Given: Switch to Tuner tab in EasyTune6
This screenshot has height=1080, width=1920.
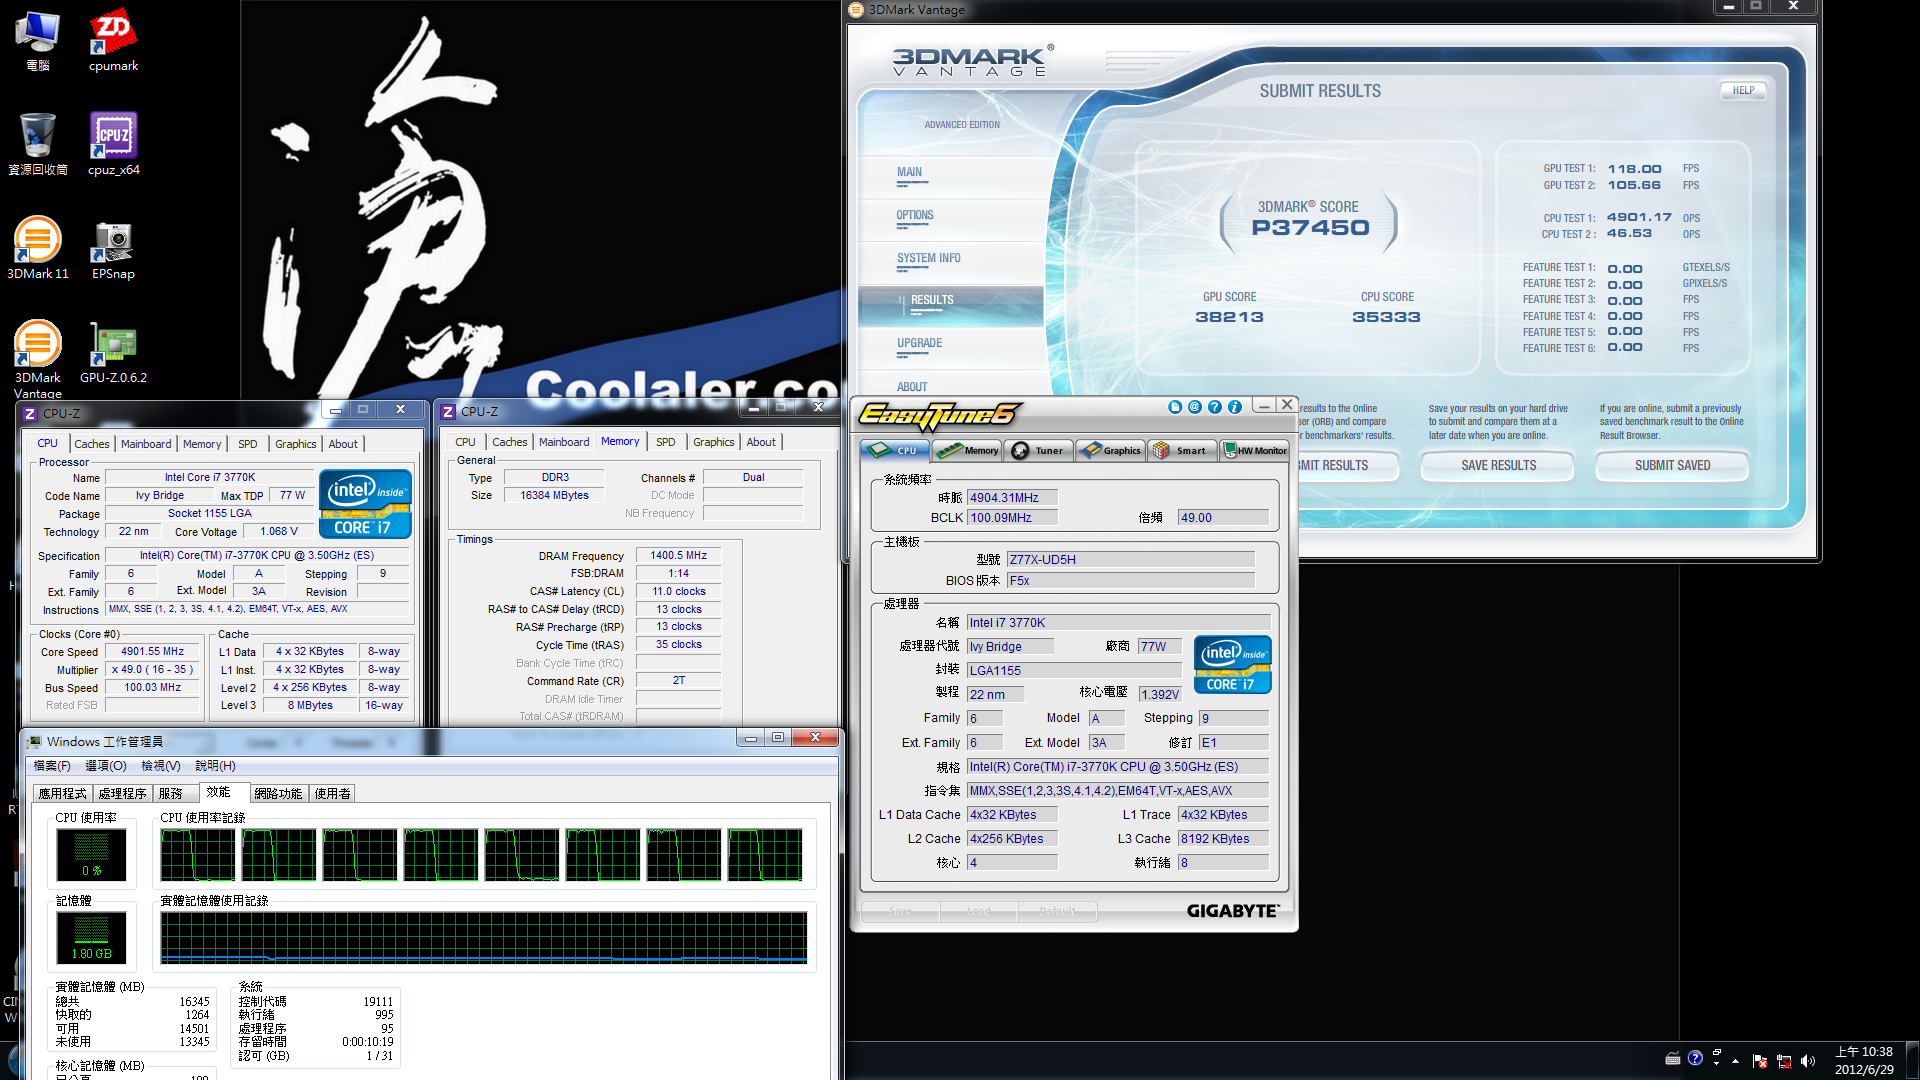Looking at the screenshot, I should [x=1039, y=450].
